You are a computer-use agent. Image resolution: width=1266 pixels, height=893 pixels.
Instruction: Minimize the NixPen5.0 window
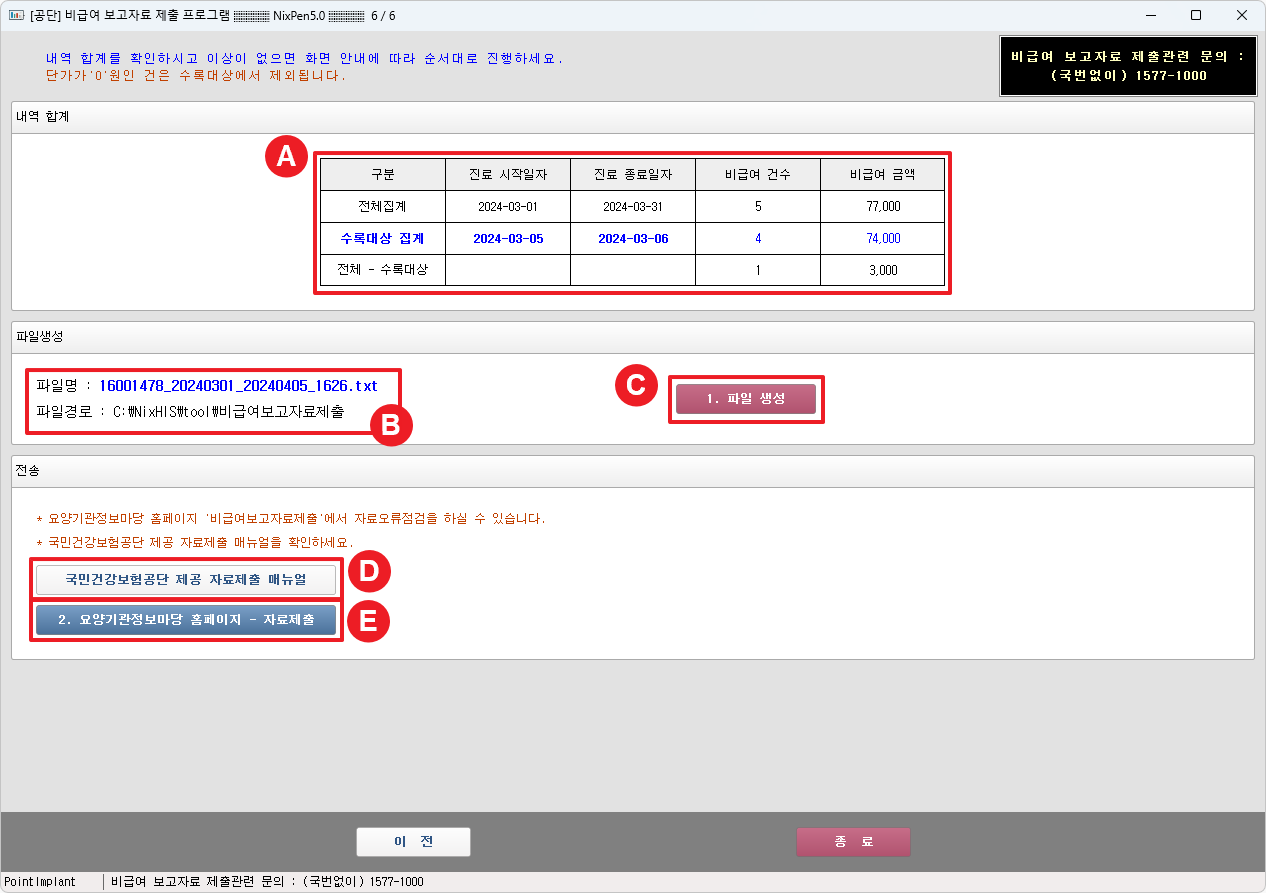pyautogui.click(x=1150, y=15)
